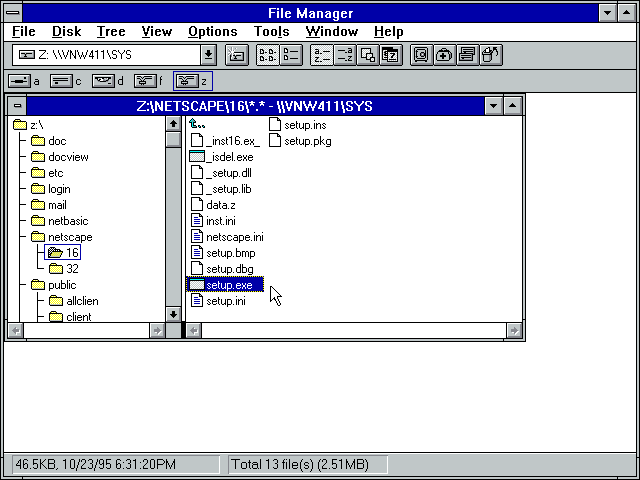The height and width of the screenshot is (480, 640).
Task: Toggle the Name-only view button
Action: 267,55
